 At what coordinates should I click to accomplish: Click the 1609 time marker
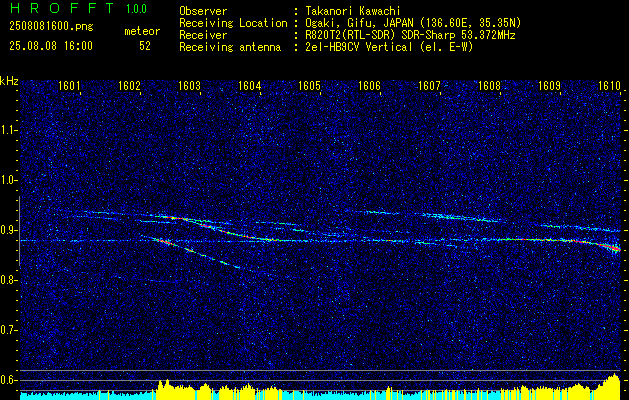click(x=550, y=85)
